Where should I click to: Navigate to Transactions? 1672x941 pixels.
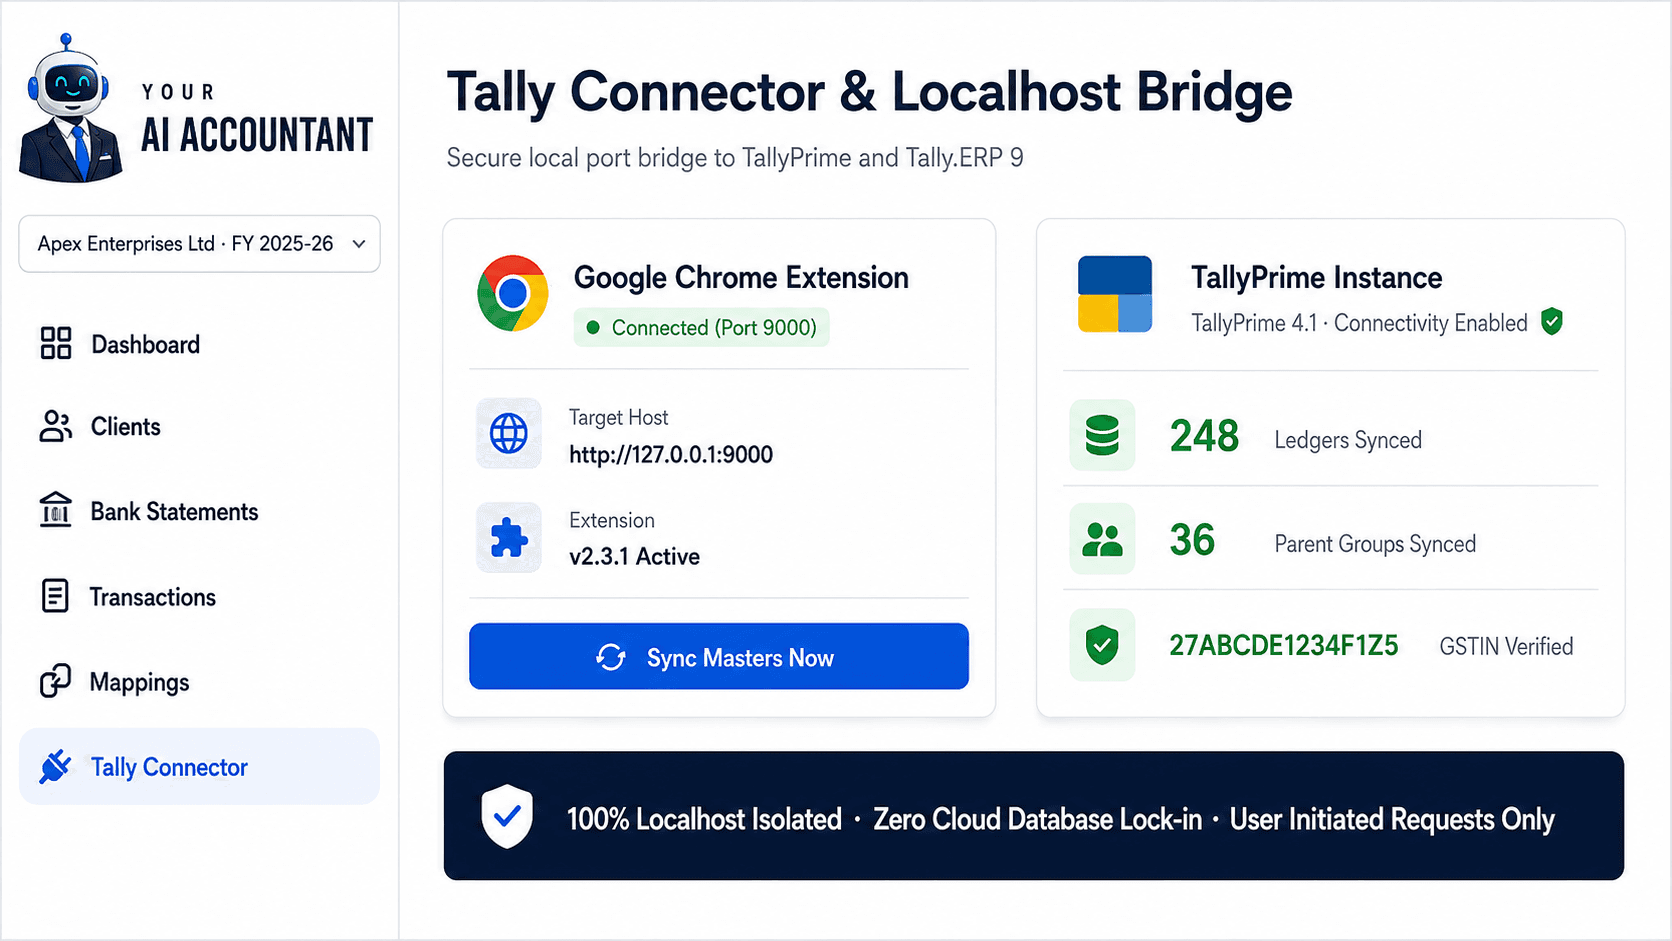coord(199,597)
